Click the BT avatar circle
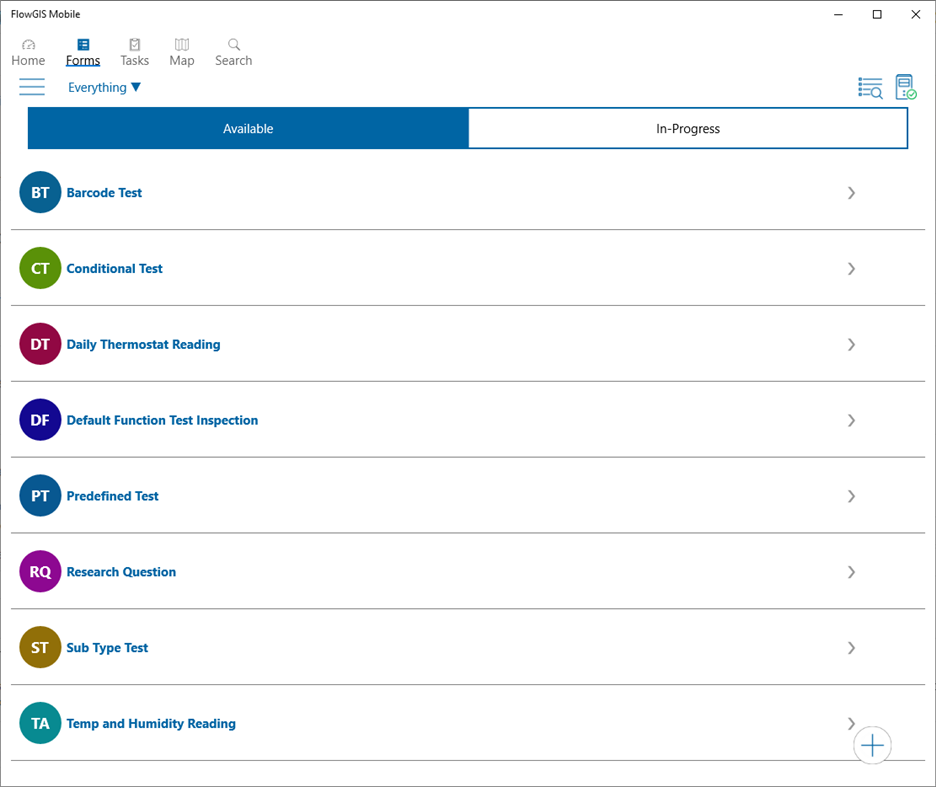The height and width of the screenshot is (787, 936). (40, 193)
